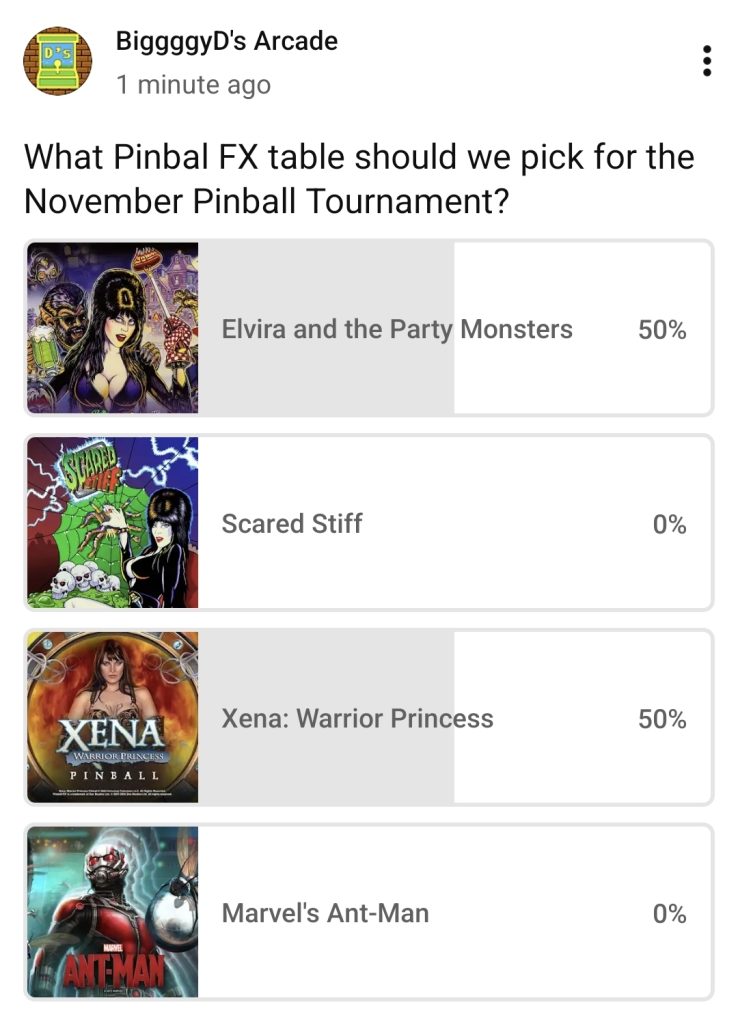Viewport: 738px width, 1024px height.
Task: Pick Marvel's Ant-Man in the poll
Action: tap(325, 912)
